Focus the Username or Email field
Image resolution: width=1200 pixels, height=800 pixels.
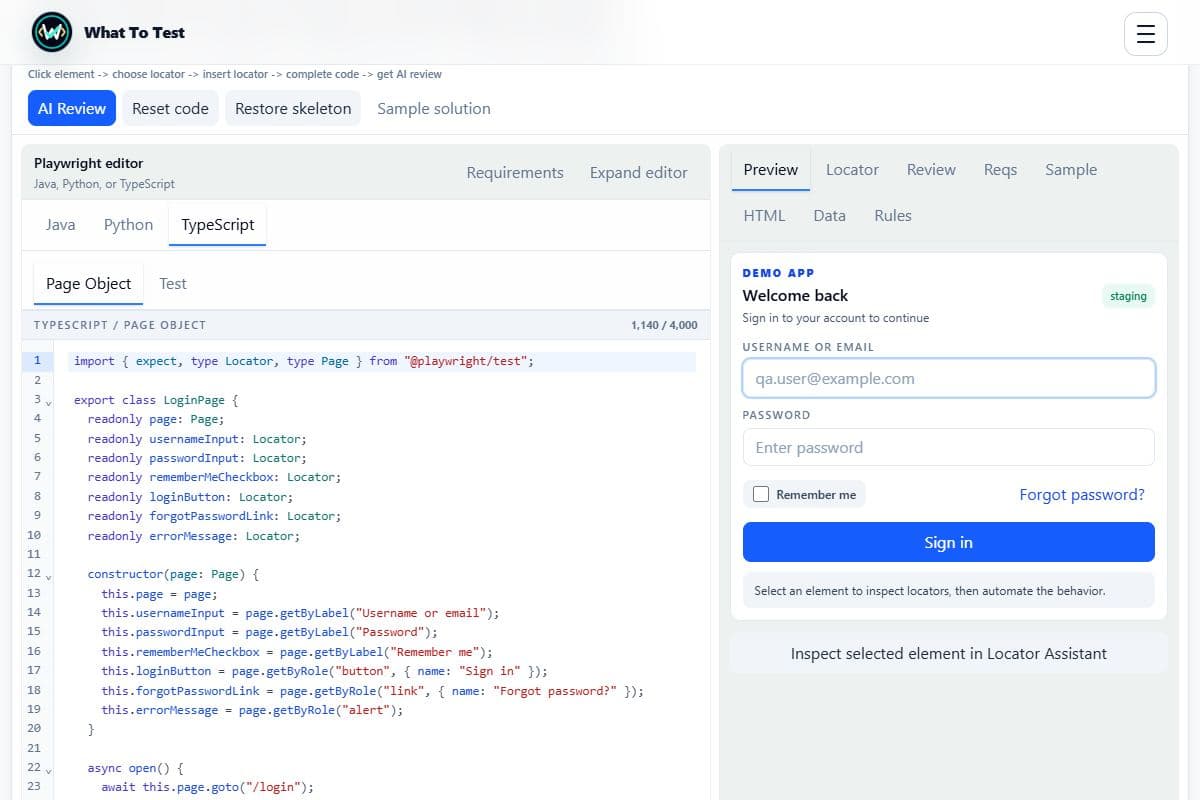pos(949,378)
